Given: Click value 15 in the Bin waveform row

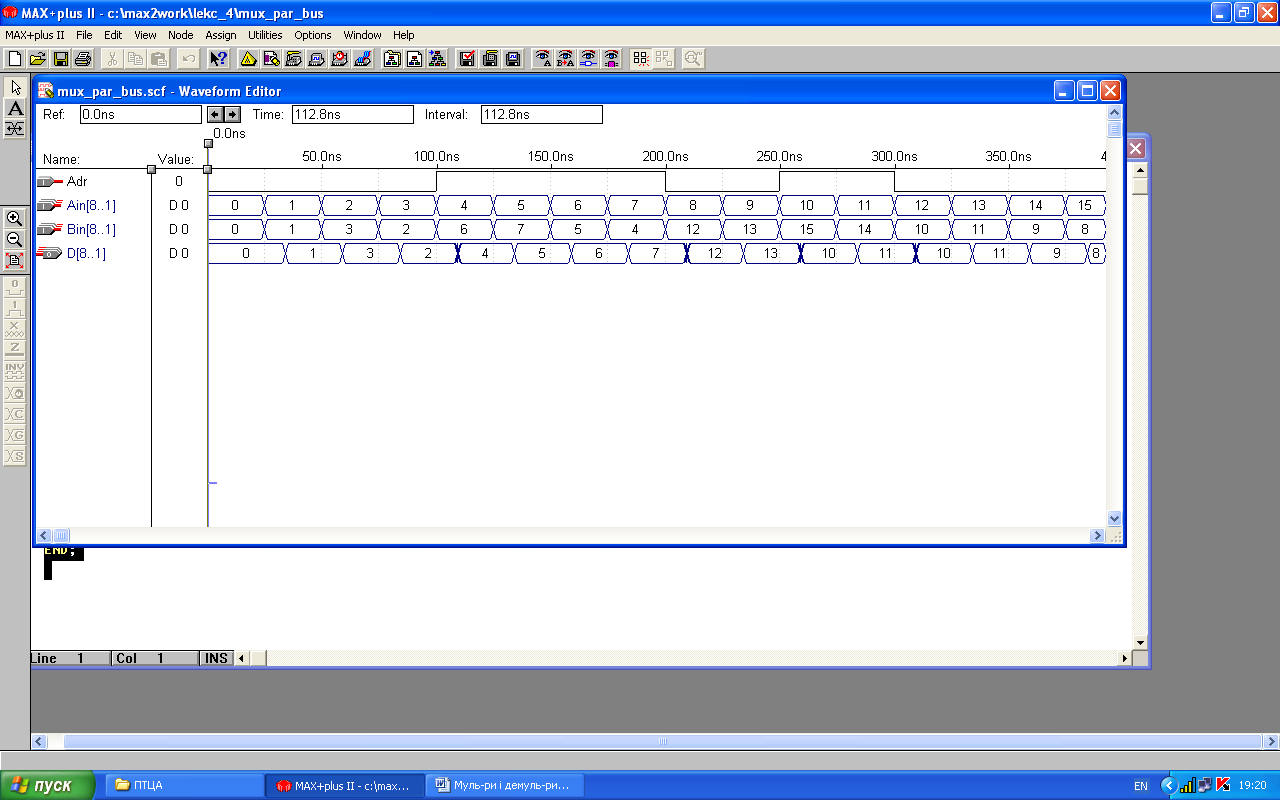Looking at the screenshot, I should [x=807, y=230].
